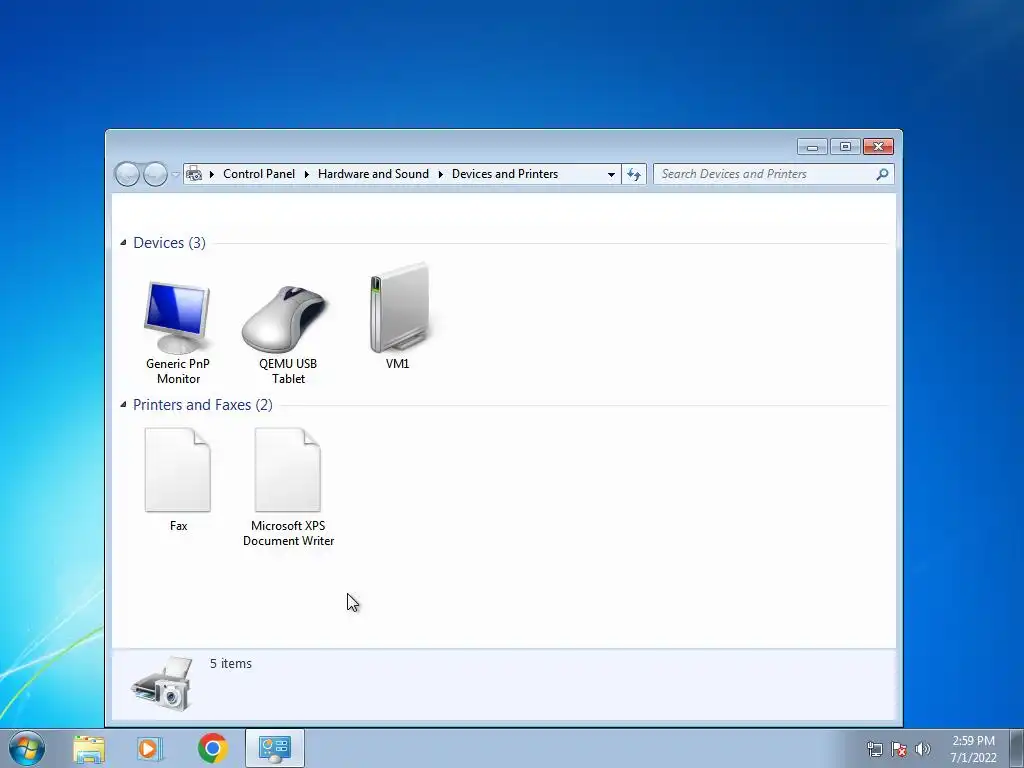
Task: Navigate to Control Panel breadcrumb
Action: pyautogui.click(x=259, y=174)
